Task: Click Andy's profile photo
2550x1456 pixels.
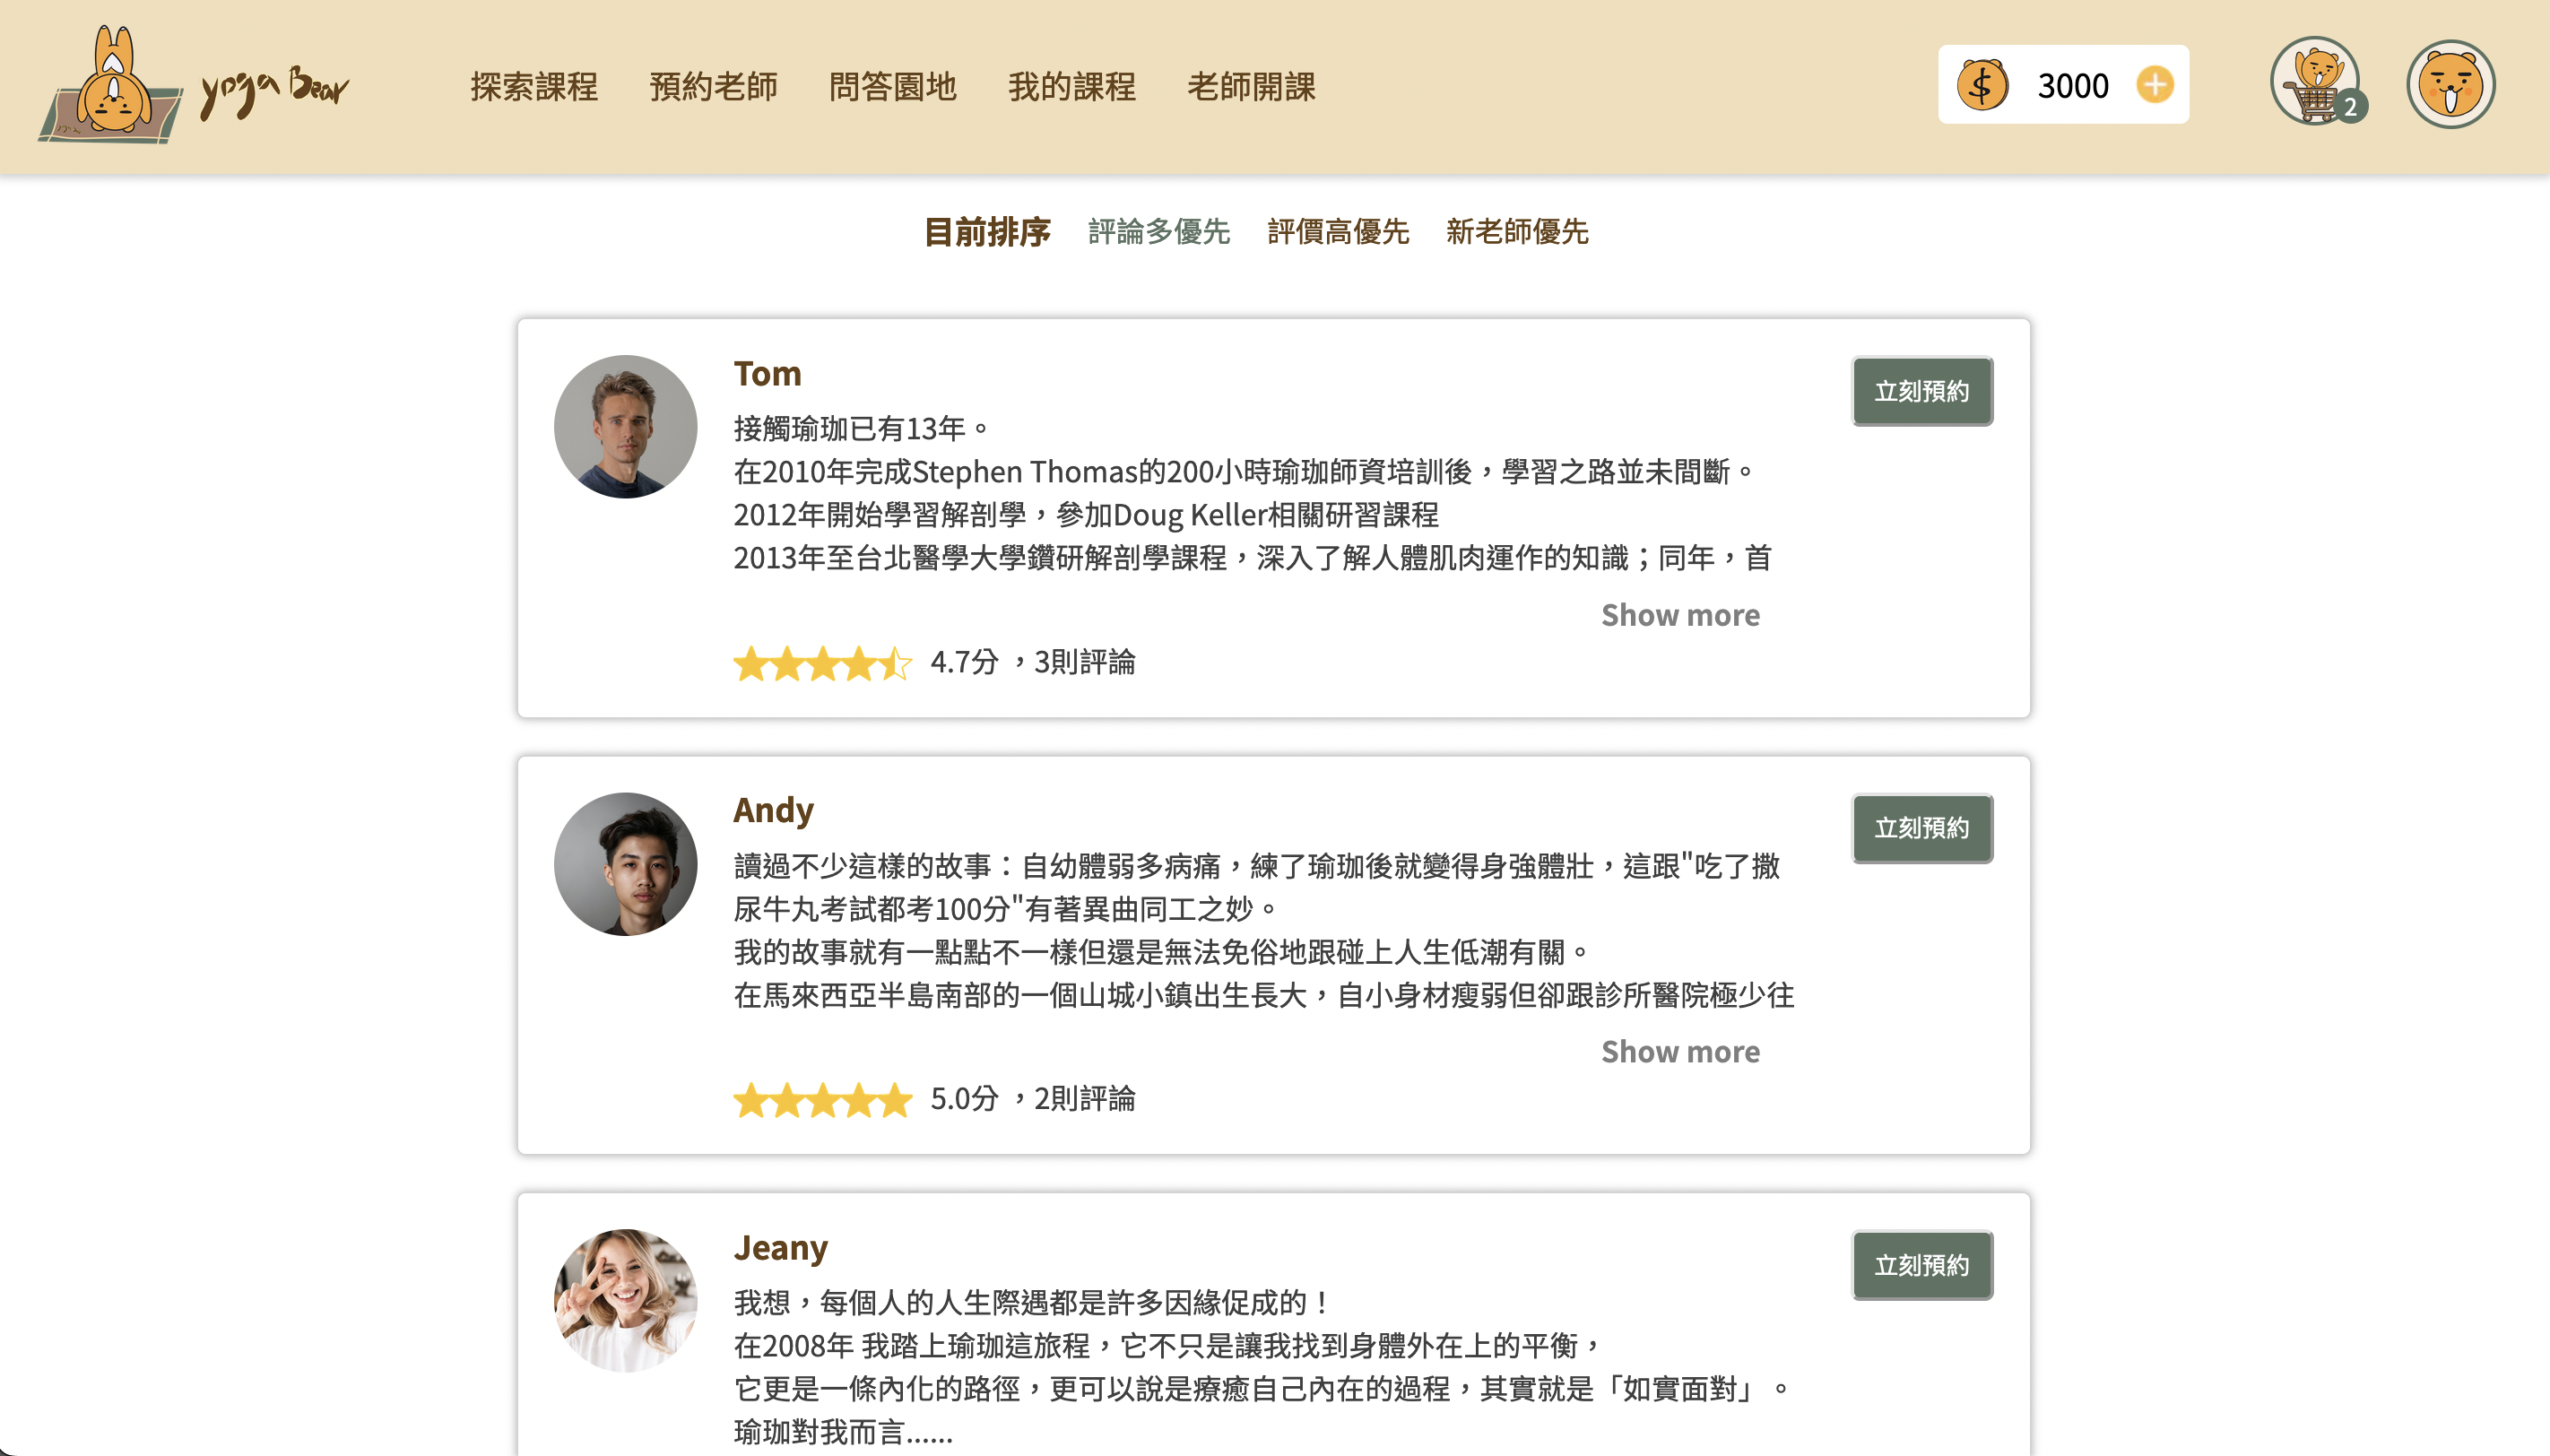Action: [x=625, y=864]
